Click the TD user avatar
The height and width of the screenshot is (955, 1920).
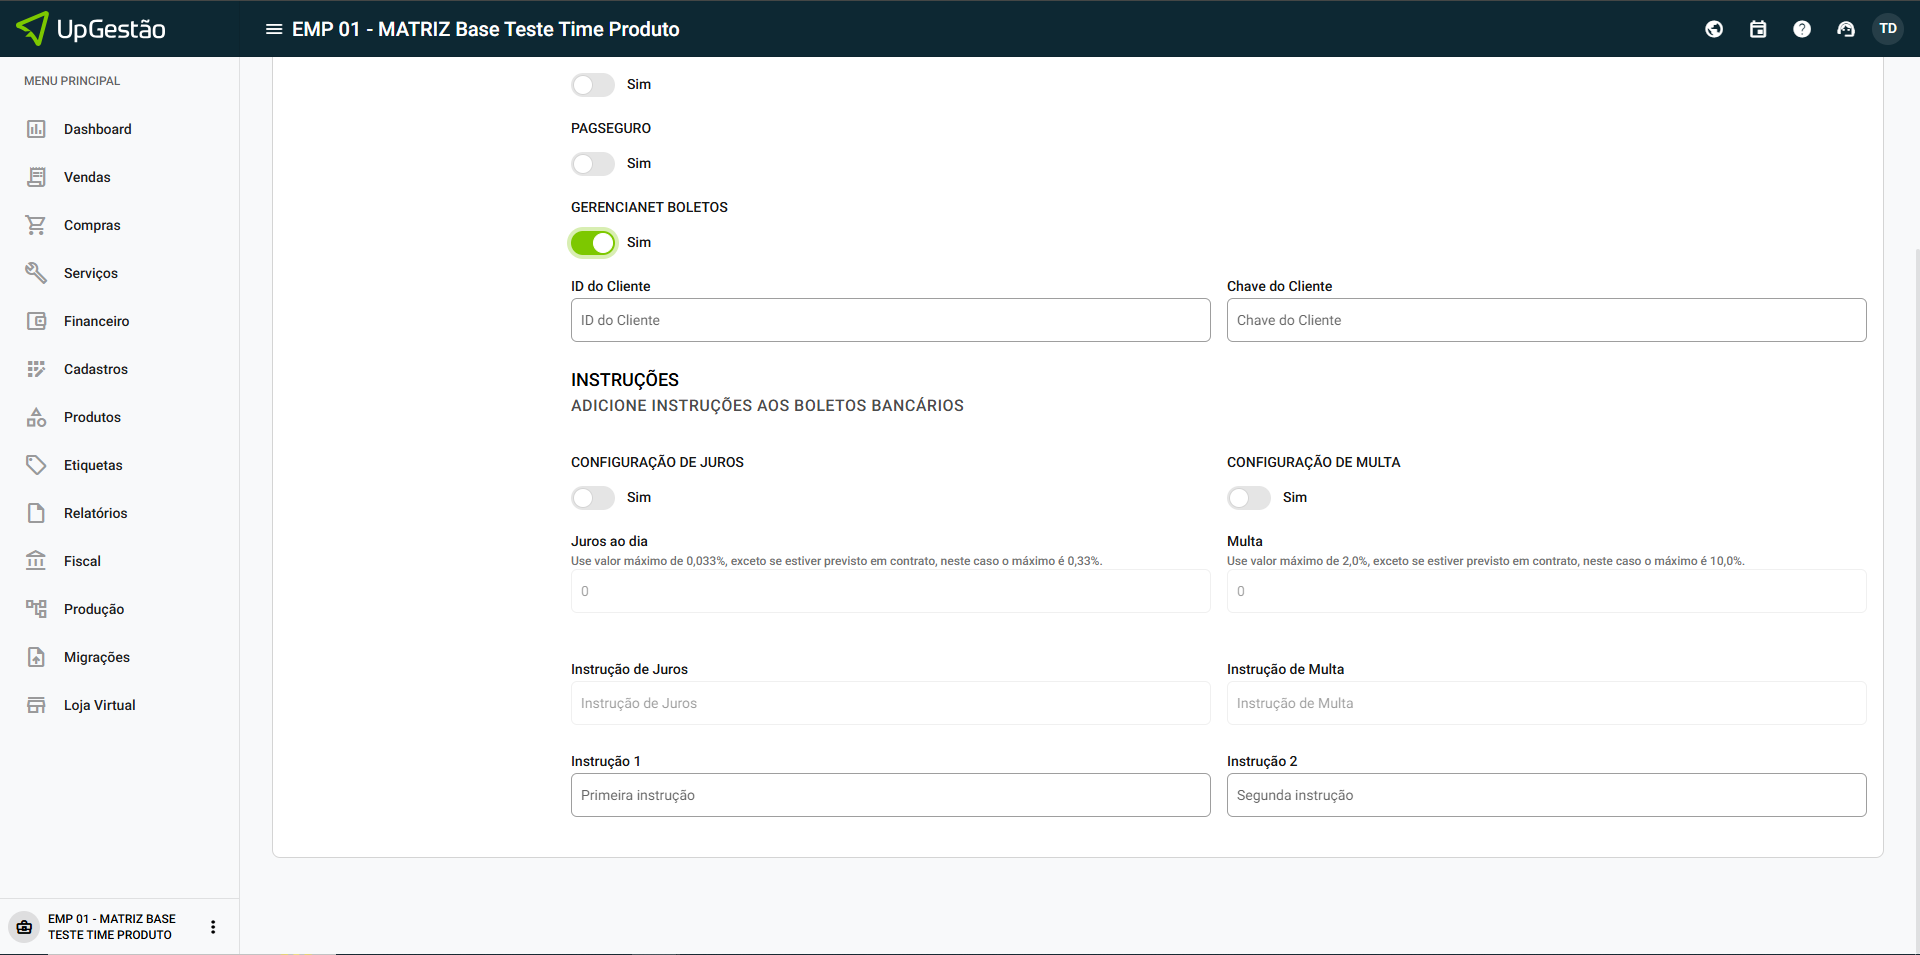coord(1888,29)
